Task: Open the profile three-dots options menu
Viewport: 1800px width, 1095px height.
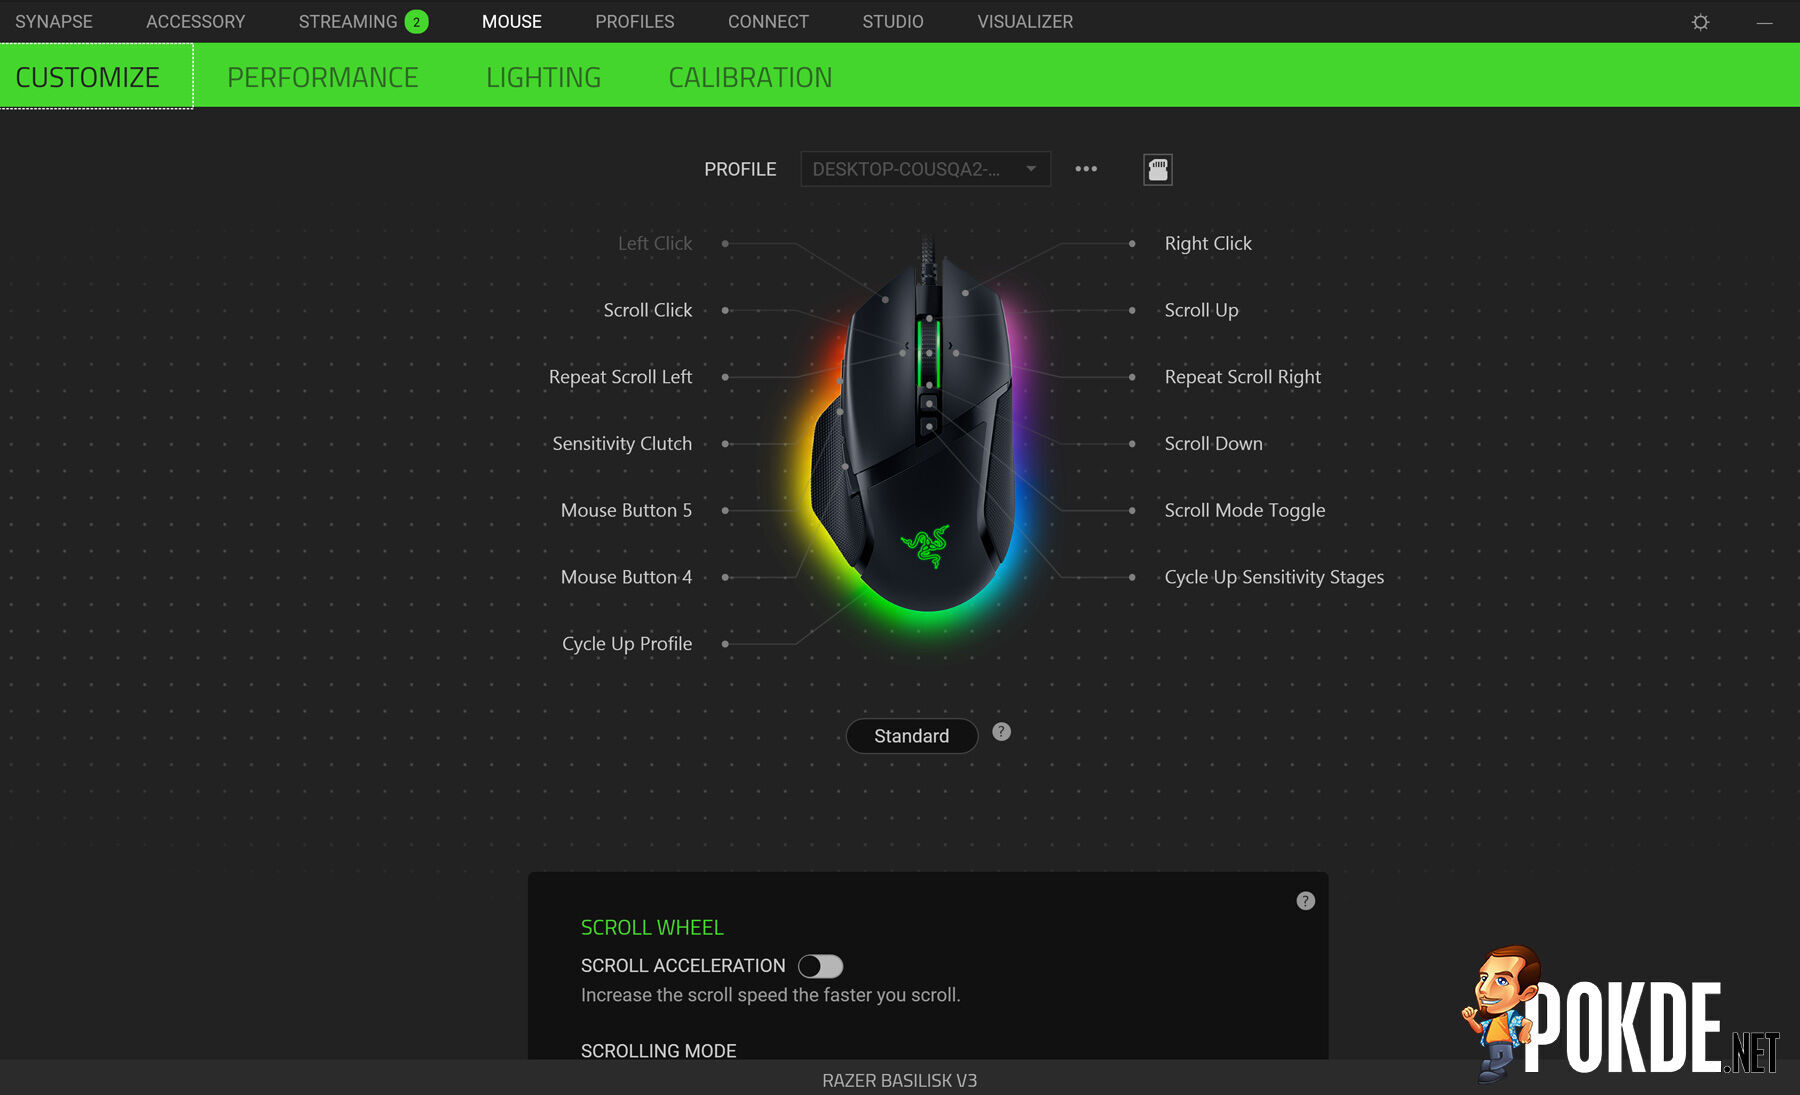Action: tap(1086, 169)
